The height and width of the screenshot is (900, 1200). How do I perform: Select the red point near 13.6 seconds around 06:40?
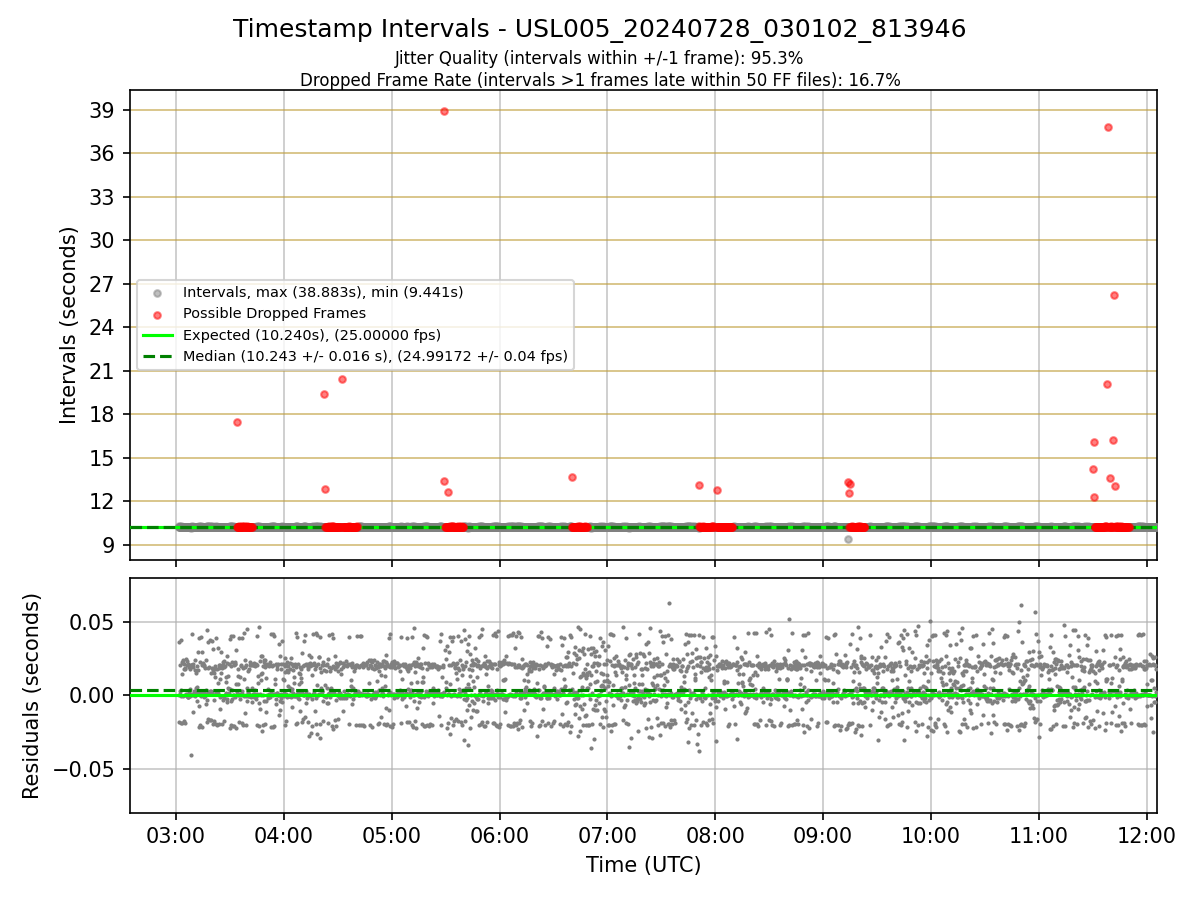572,477
